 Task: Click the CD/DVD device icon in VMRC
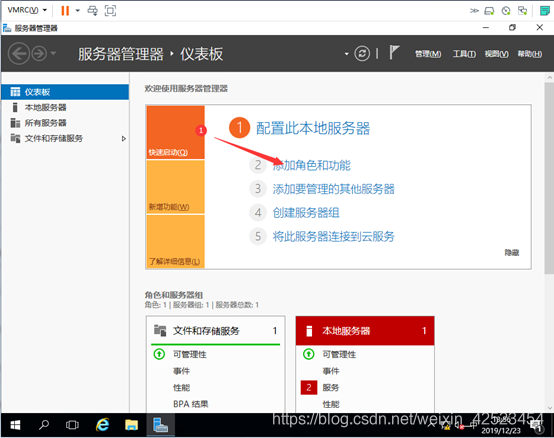tap(506, 11)
